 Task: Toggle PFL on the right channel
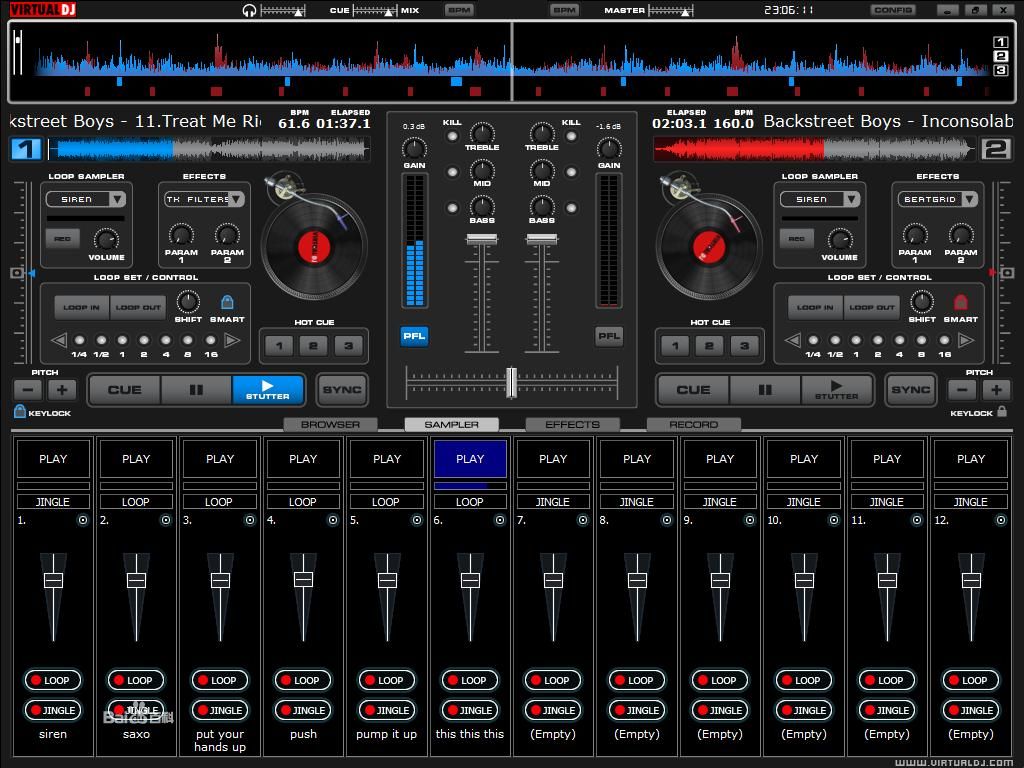pos(609,336)
